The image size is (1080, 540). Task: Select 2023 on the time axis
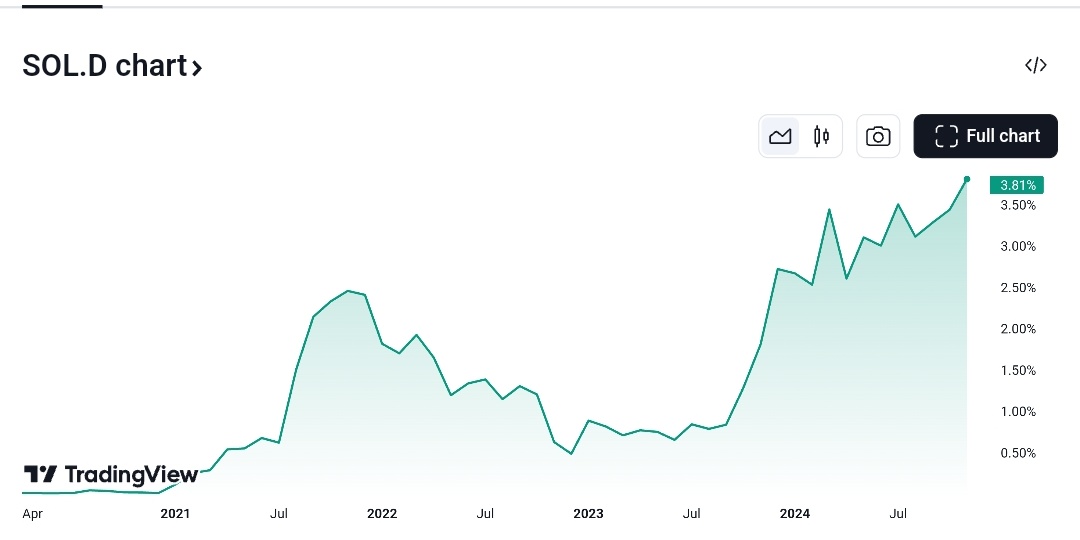point(588,514)
